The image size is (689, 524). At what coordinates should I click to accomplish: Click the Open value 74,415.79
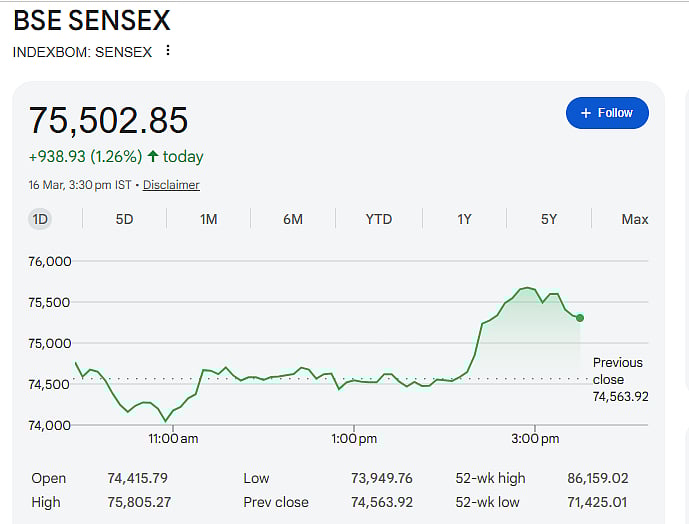pyautogui.click(x=137, y=478)
